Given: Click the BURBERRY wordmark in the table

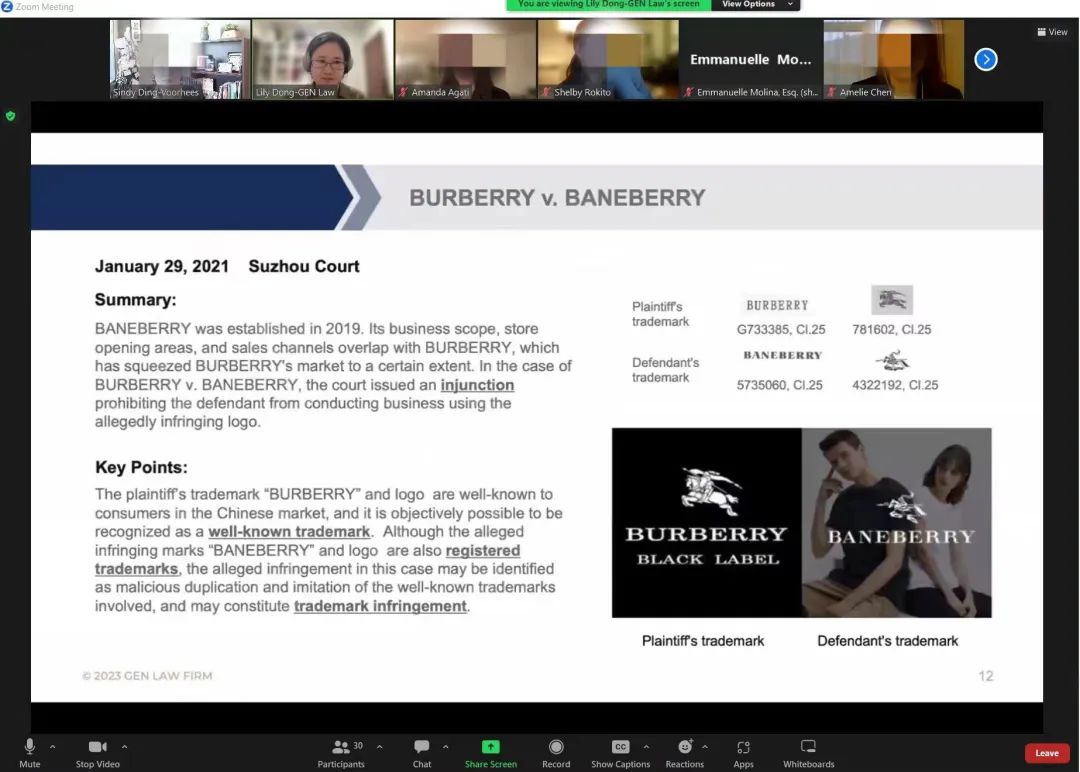Looking at the screenshot, I should 777,305.
